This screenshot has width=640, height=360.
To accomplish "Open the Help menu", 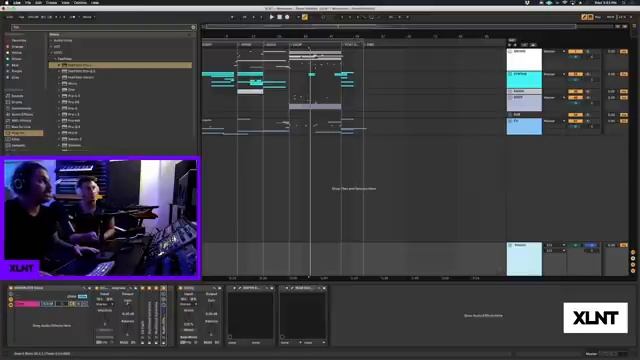I will tap(95, 2).
